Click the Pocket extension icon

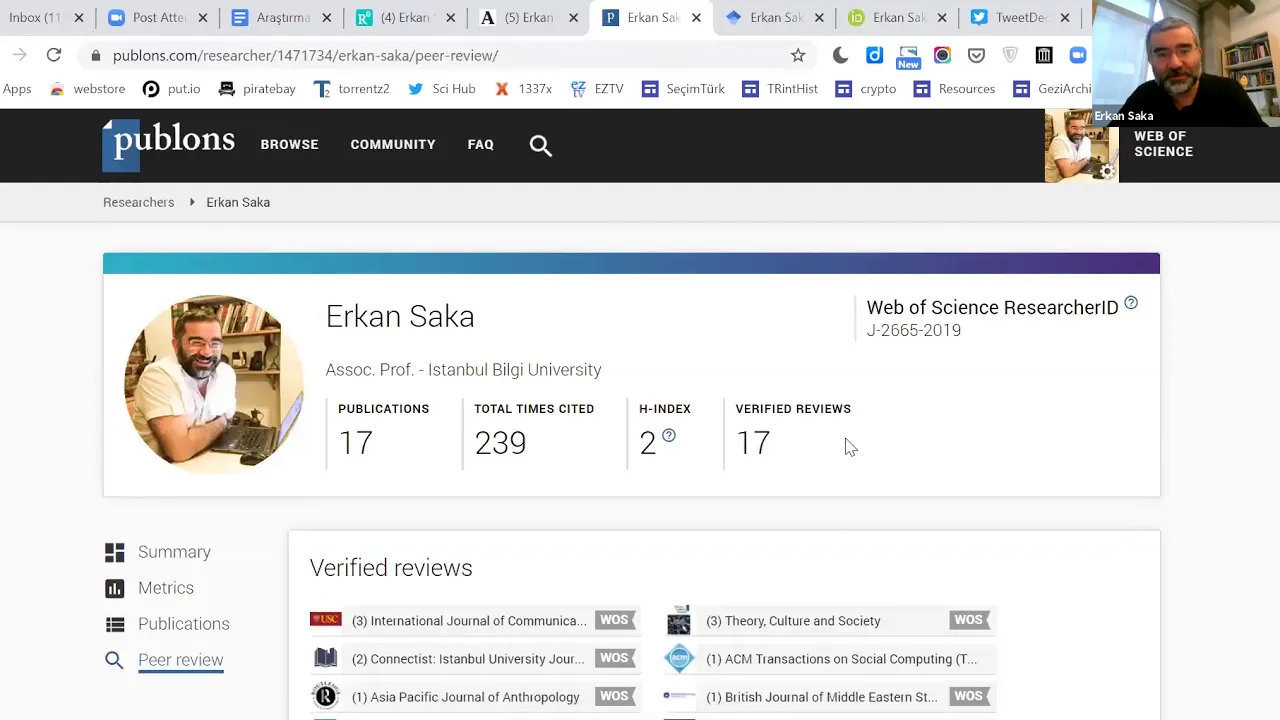[x=976, y=55]
